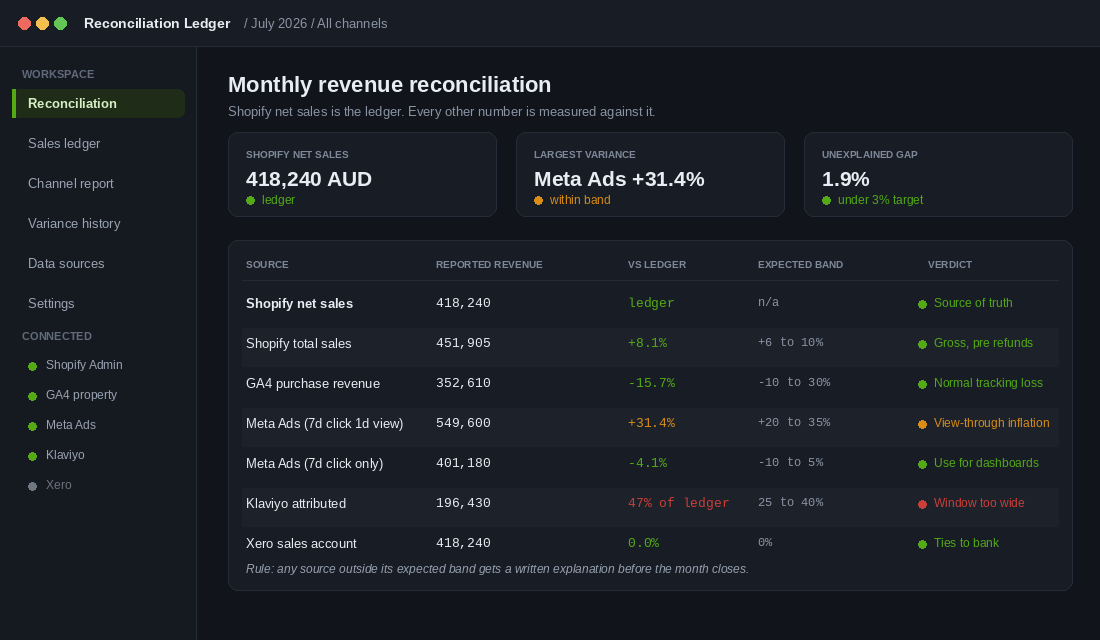Click status dot beside Meta Ads connection
The image size is (1100, 640).
pyautogui.click(x=32, y=427)
